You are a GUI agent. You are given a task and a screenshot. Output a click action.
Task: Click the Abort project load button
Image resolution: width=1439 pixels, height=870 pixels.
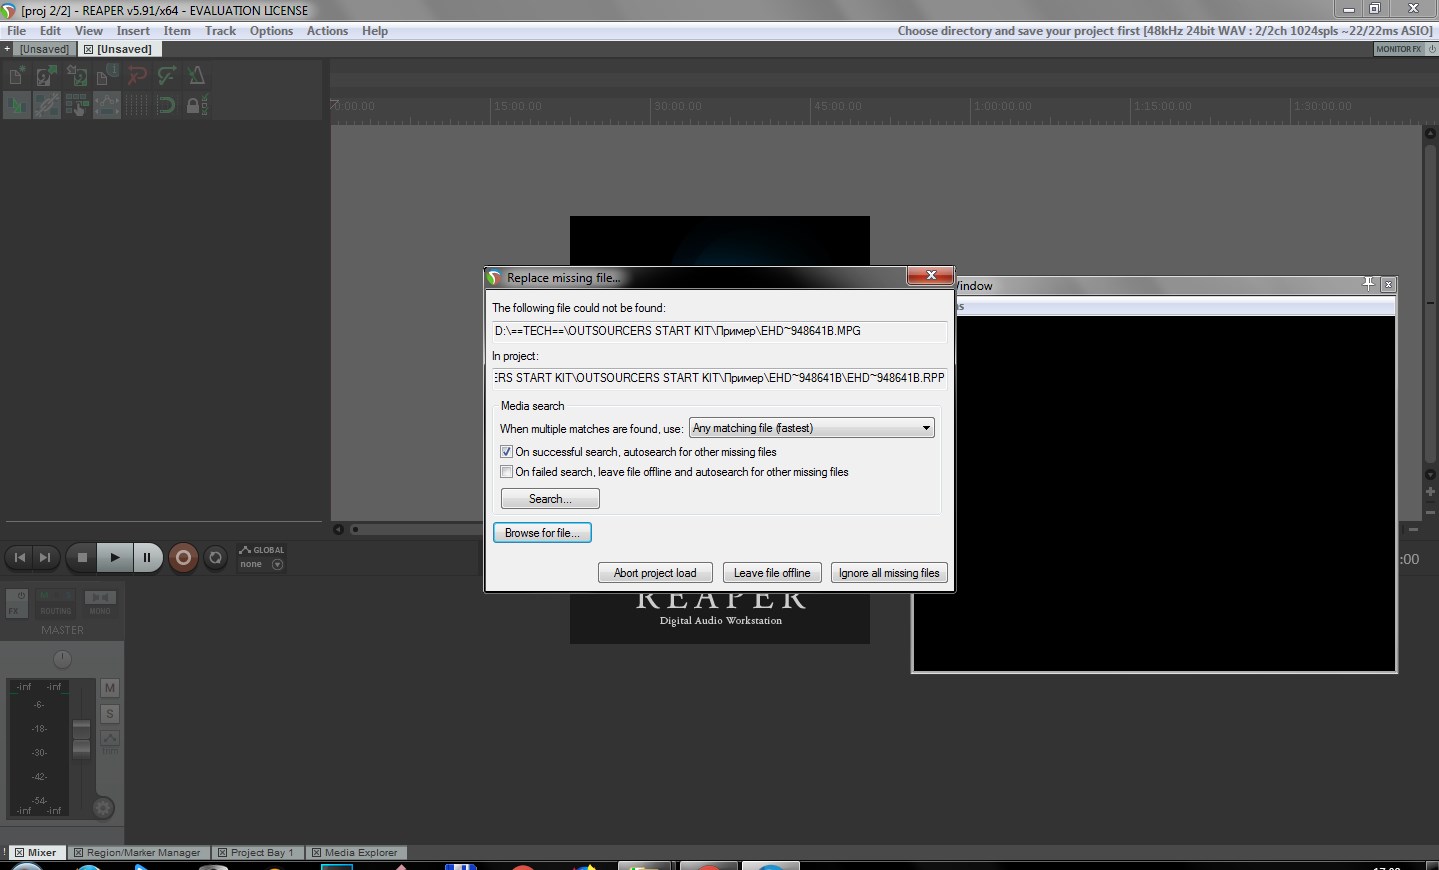pos(655,573)
